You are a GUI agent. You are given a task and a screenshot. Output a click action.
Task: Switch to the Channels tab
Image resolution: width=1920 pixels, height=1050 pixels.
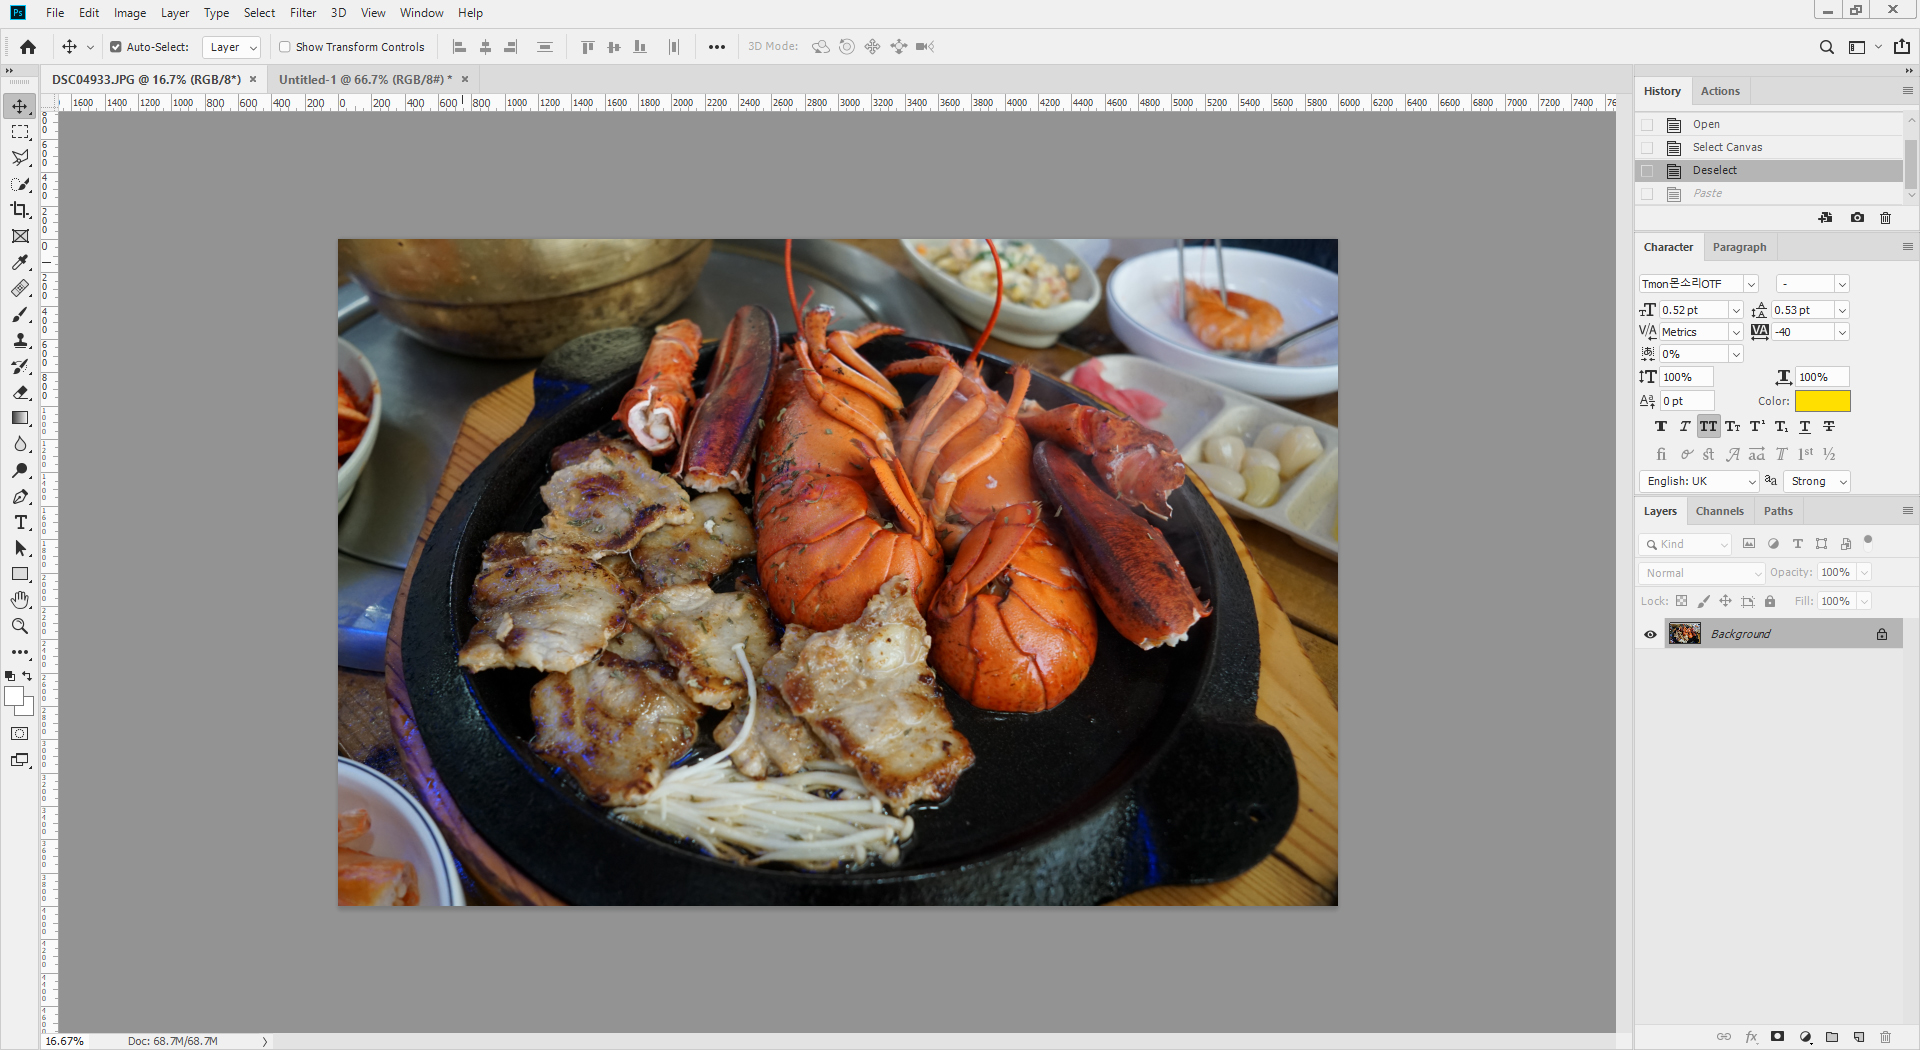click(1719, 511)
